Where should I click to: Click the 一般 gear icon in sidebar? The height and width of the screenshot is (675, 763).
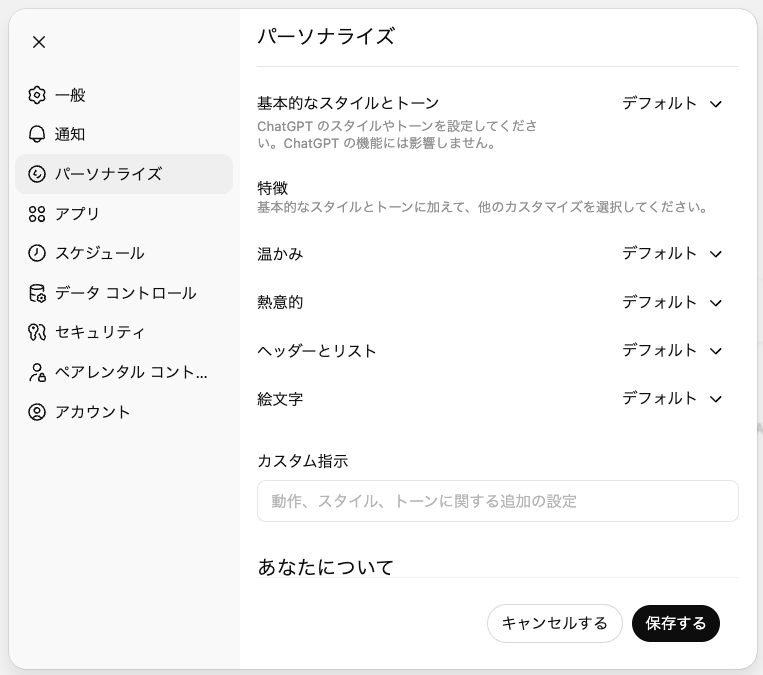point(37,95)
